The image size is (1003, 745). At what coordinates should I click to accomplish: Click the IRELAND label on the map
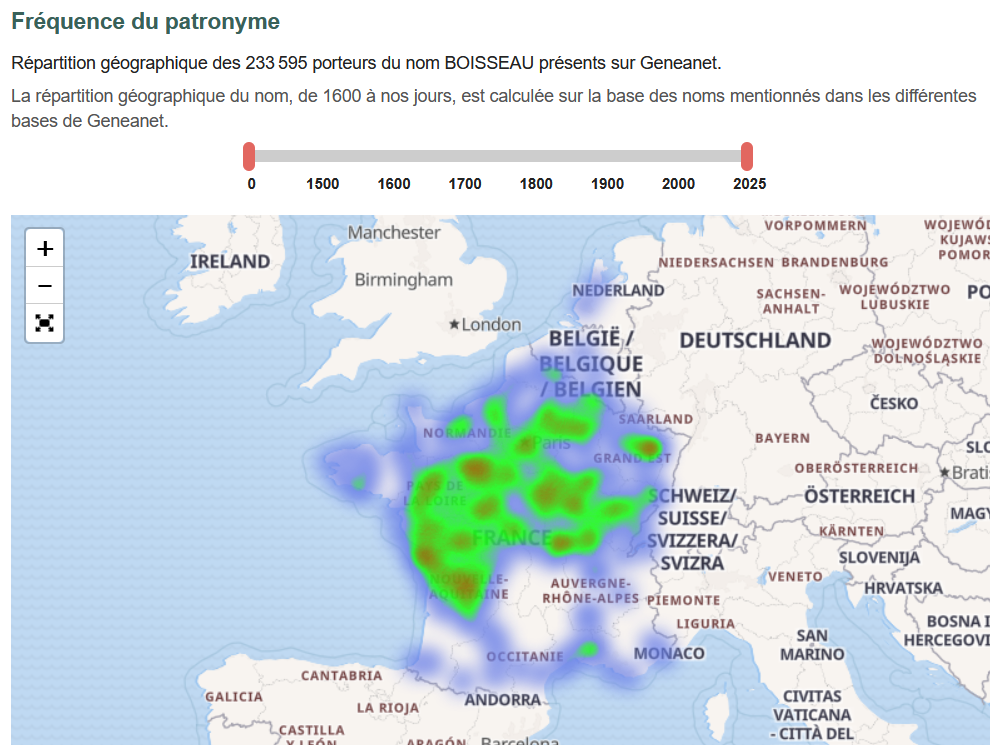click(230, 261)
